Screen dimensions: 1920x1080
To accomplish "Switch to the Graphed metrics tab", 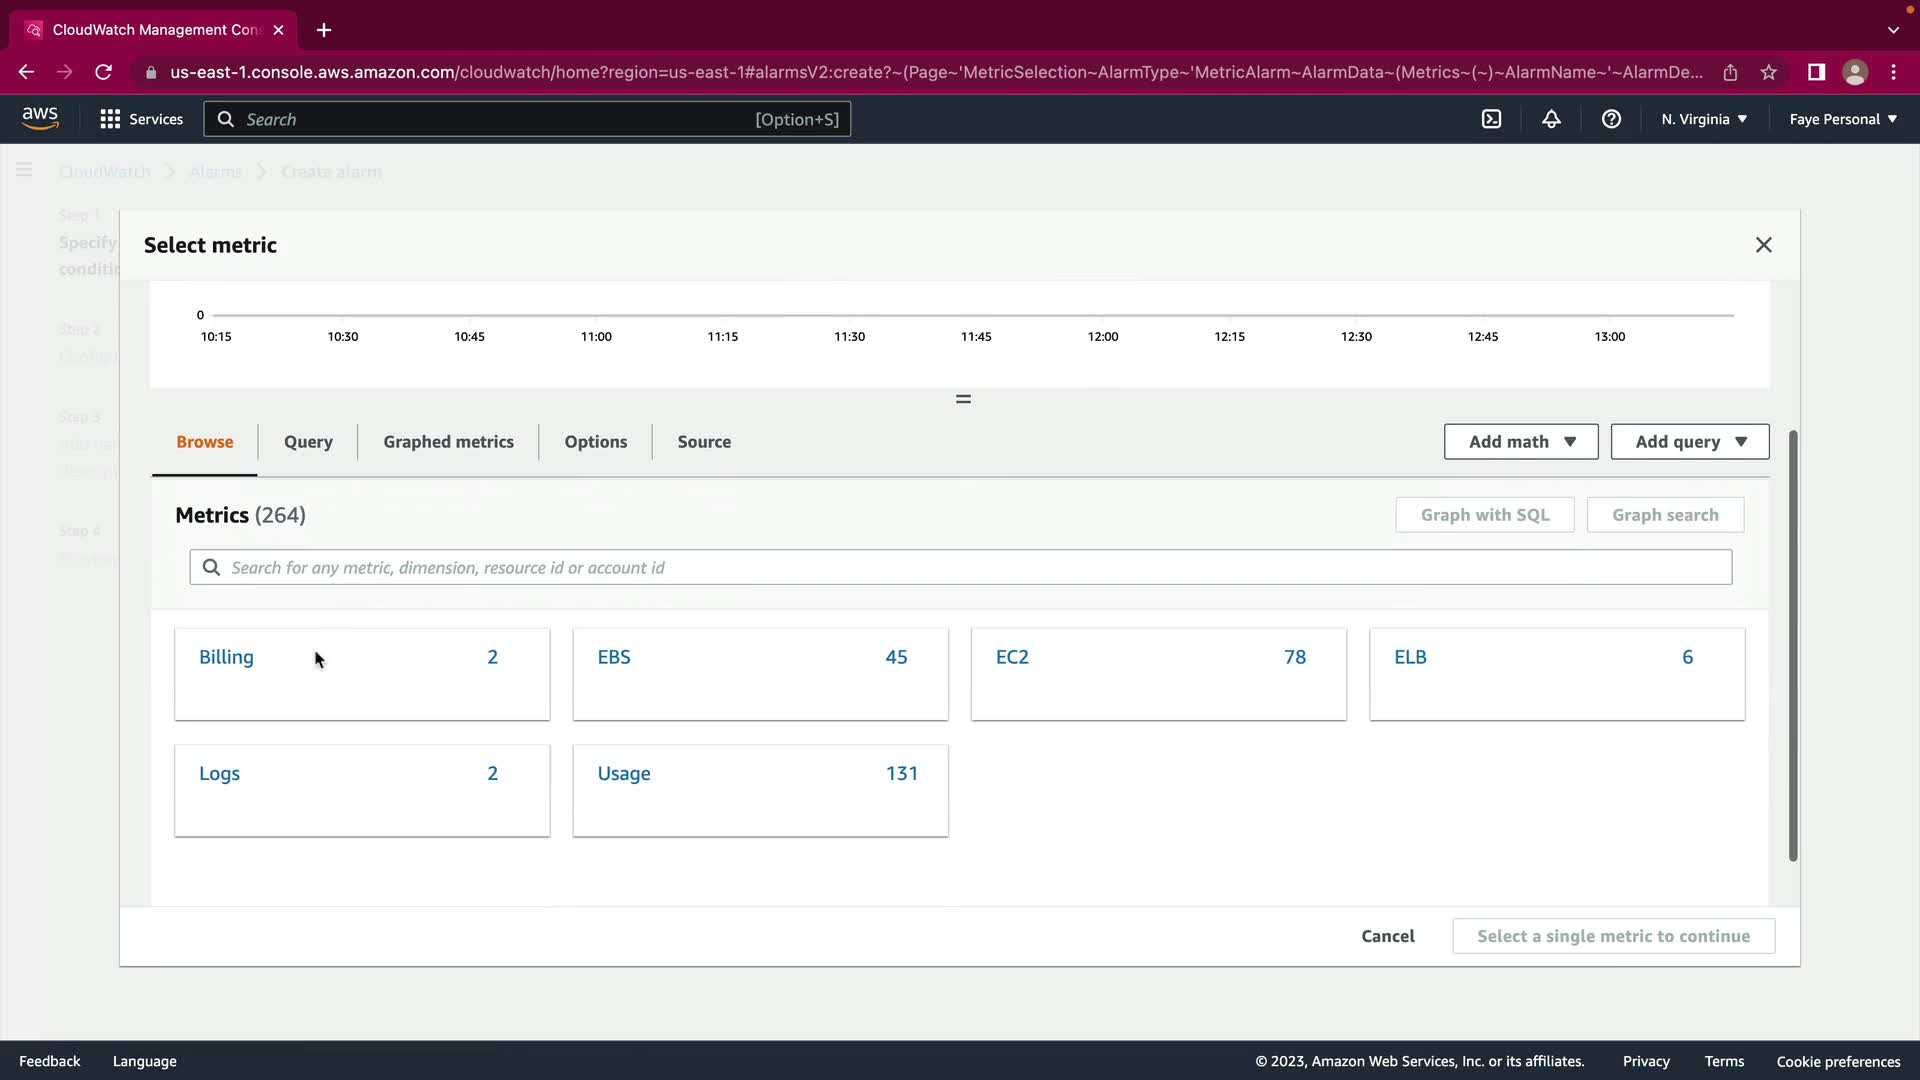I will [448, 442].
